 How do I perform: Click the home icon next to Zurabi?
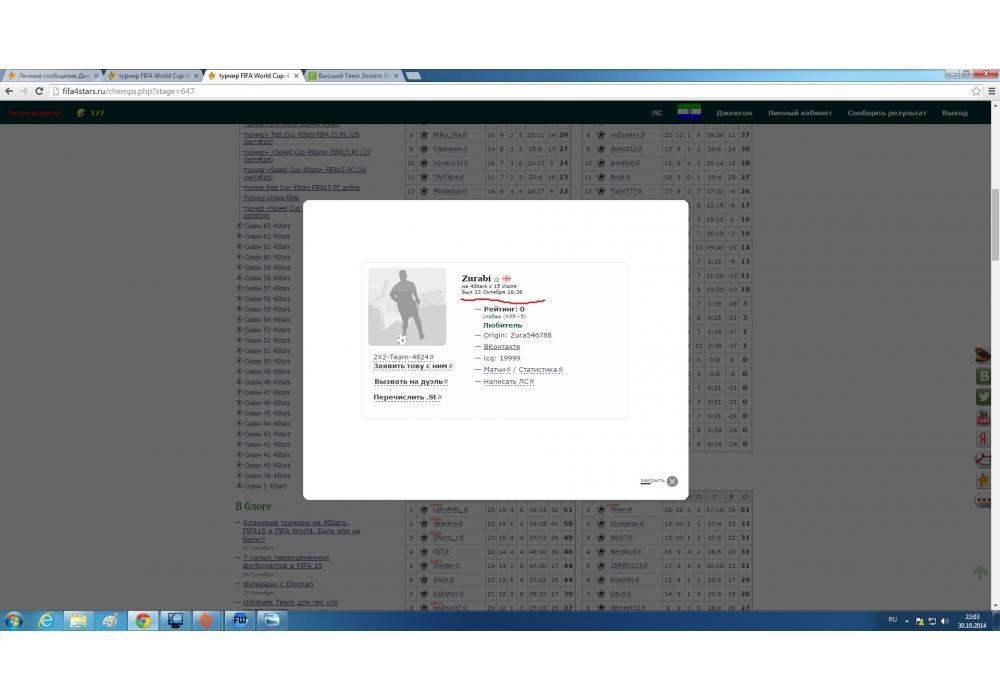pos(496,279)
